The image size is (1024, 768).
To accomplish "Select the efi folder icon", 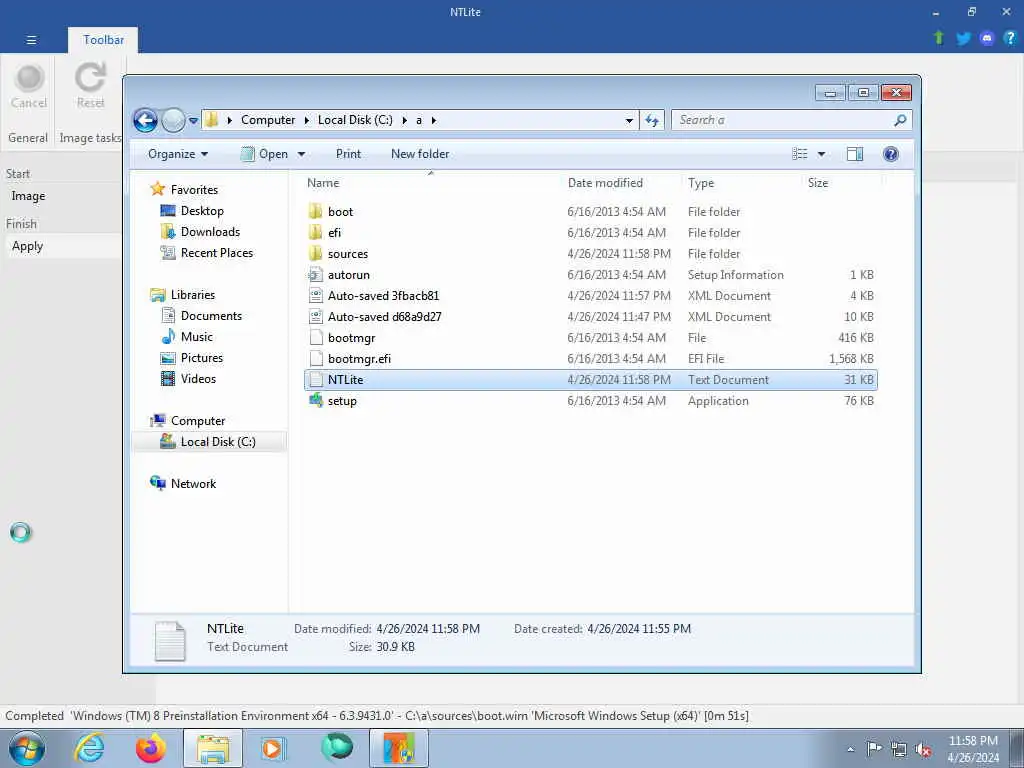I will [315, 232].
